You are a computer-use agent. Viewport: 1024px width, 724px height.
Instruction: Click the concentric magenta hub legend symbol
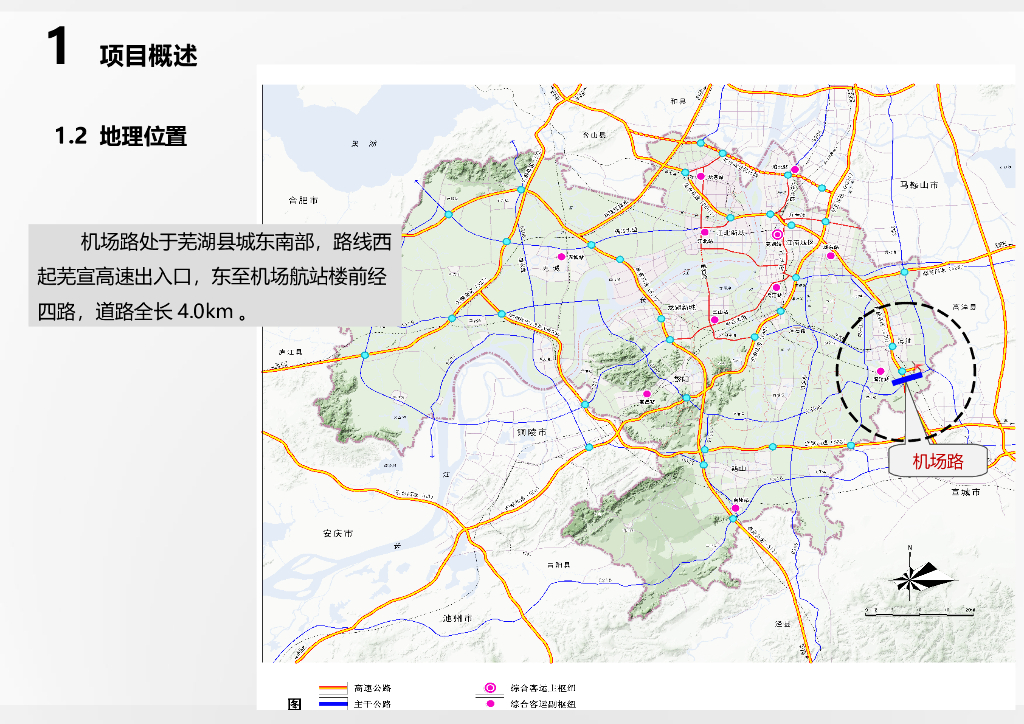[490, 688]
